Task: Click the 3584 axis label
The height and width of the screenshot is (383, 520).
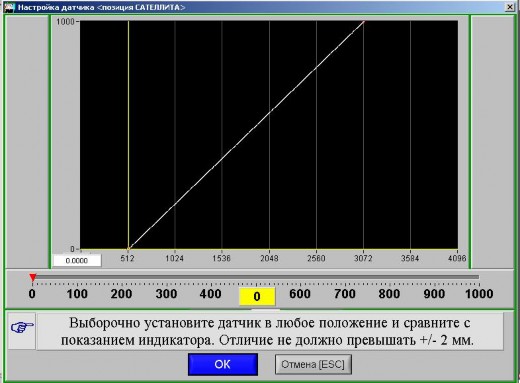Action: (410, 258)
